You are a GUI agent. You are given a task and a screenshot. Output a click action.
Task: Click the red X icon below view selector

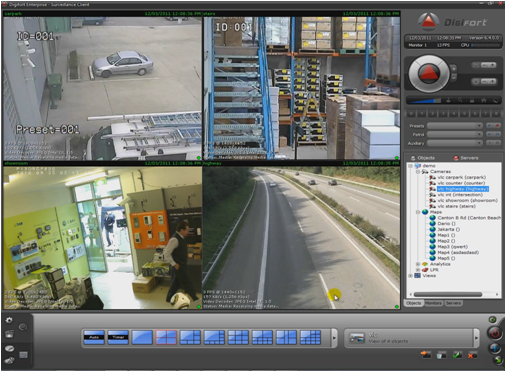click(x=472, y=355)
